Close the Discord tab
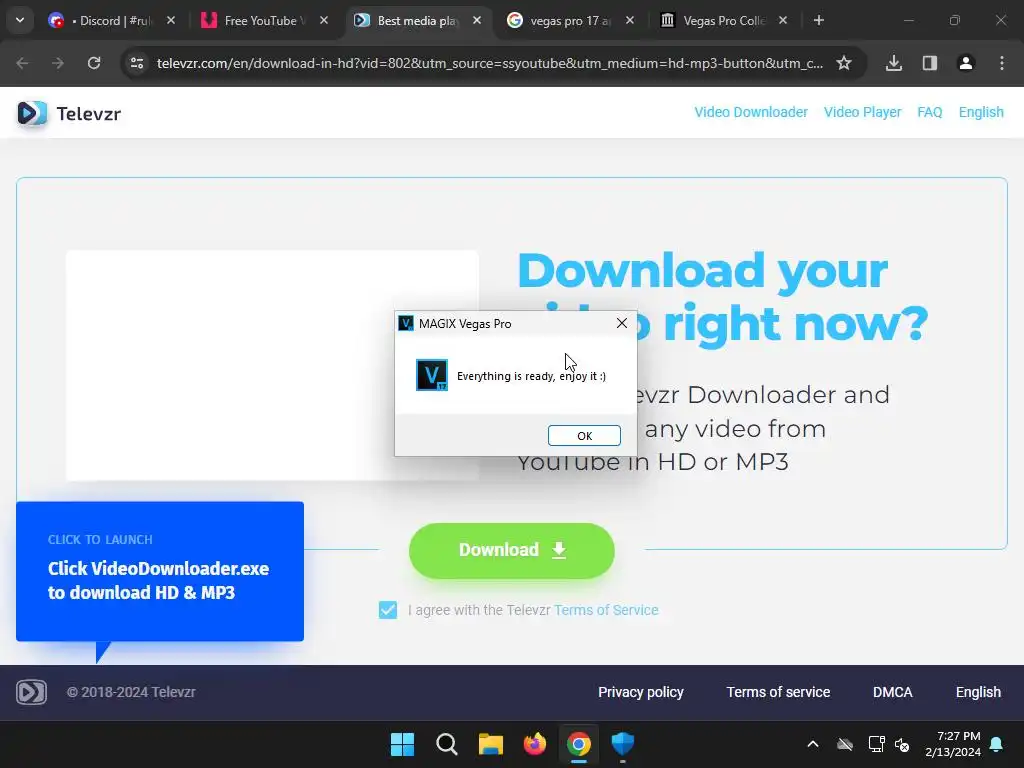This screenshot has height=768, width=1024. coord(170,21)
